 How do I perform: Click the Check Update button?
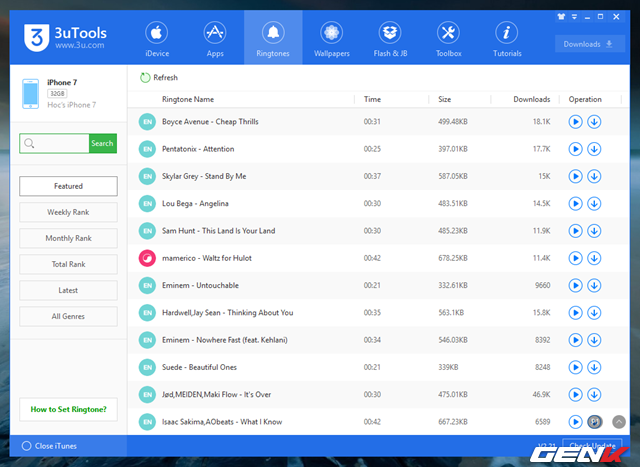[x=592, y=445]
